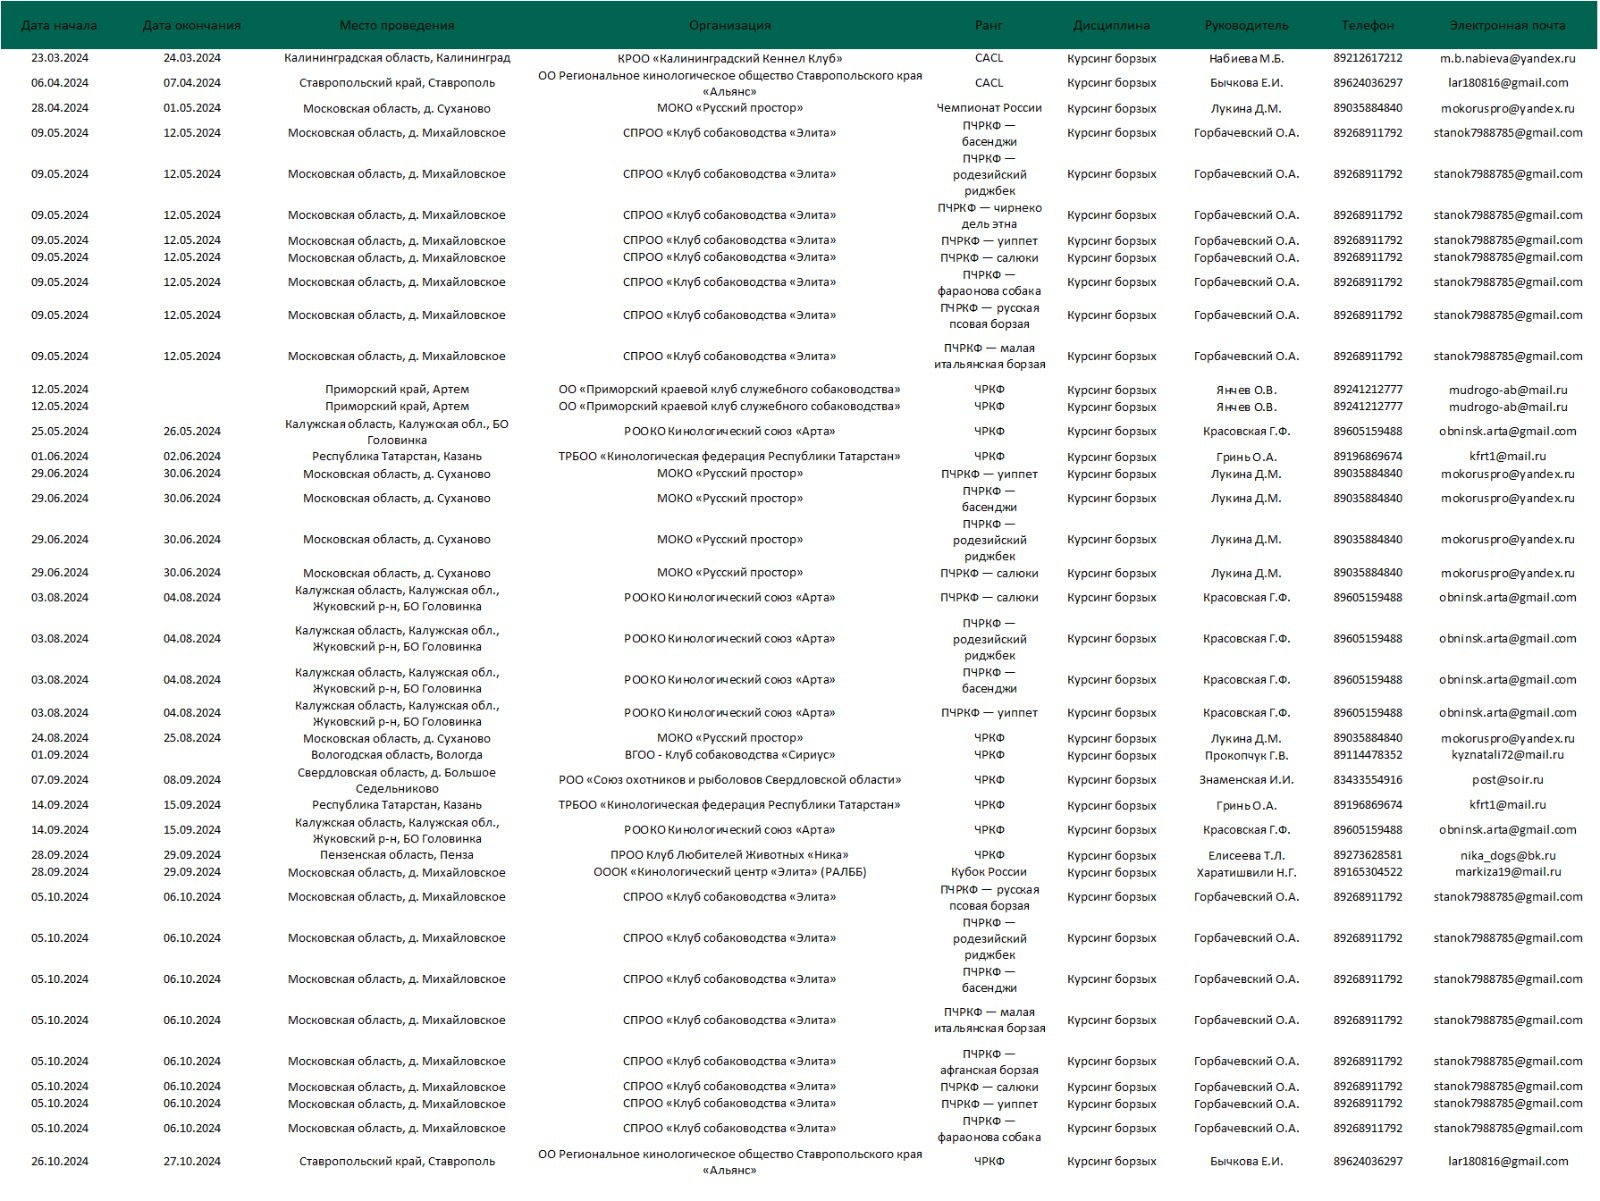Click the name Елисеева Т.Л.

pyautogui.click(x=1246, y=855)
